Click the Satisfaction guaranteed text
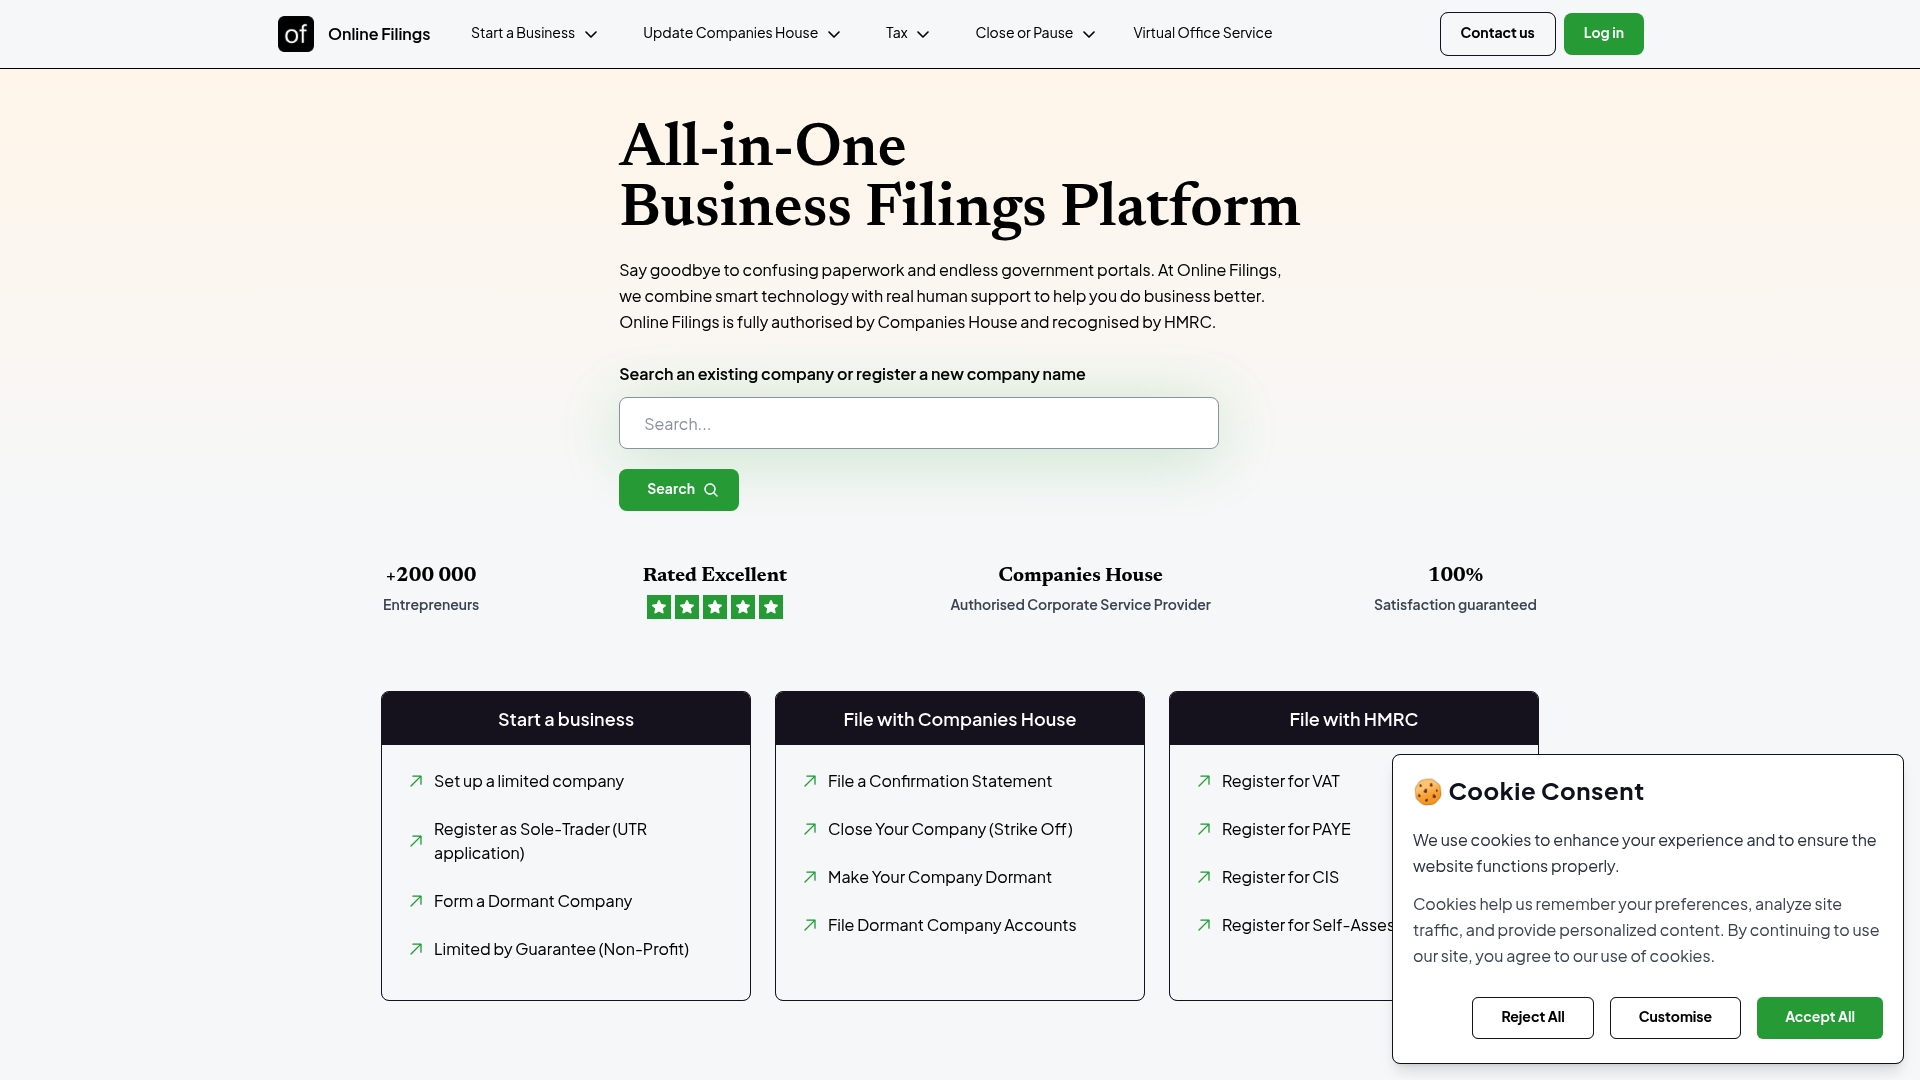This screenshot has height=1080, width=1920. [x=1455, y=605]
